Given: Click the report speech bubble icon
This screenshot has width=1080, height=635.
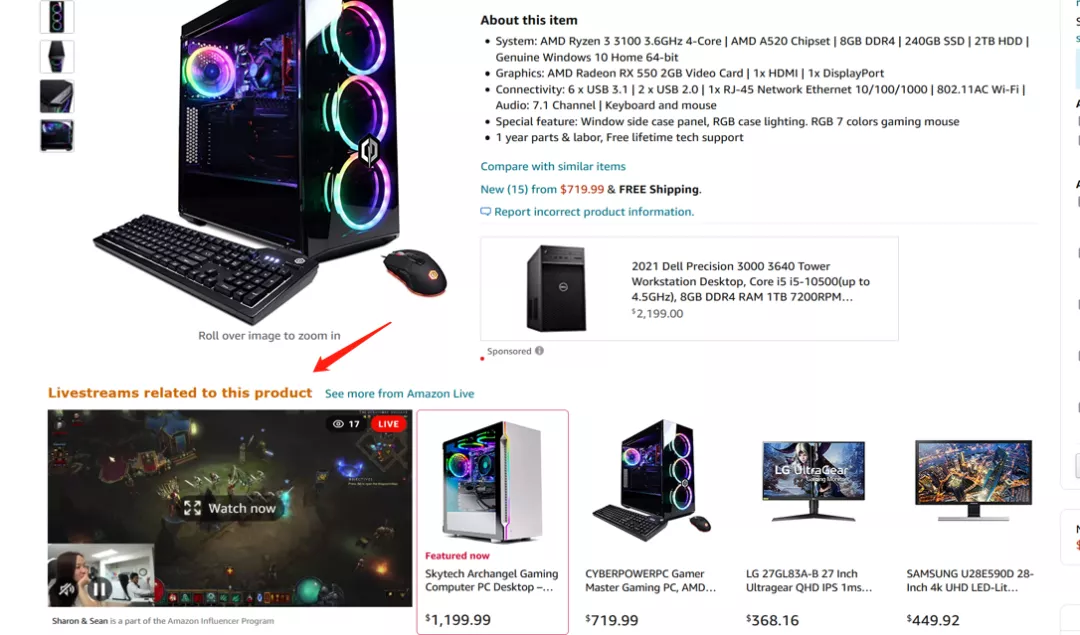Looking at the screenshot, I should coord(486,211).
